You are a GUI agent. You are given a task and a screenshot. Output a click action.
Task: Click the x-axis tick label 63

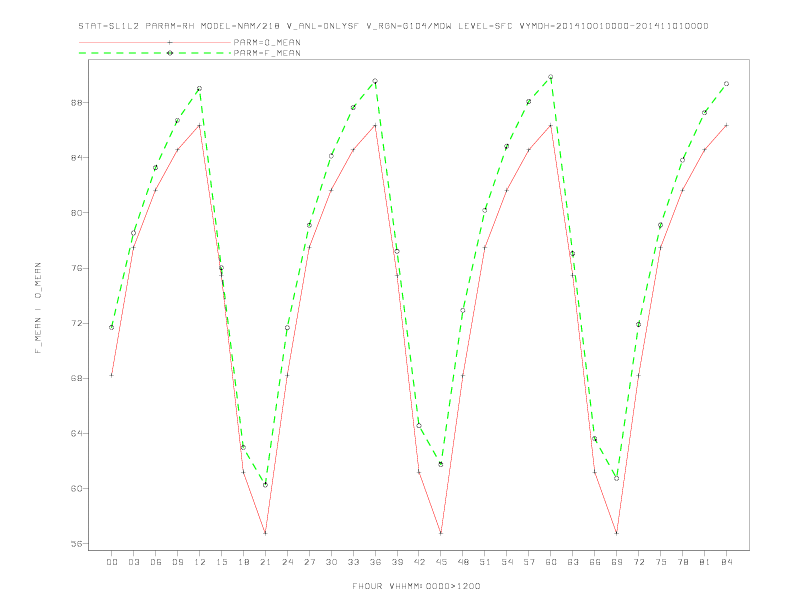pyautogui.click(x=573, y=562)
